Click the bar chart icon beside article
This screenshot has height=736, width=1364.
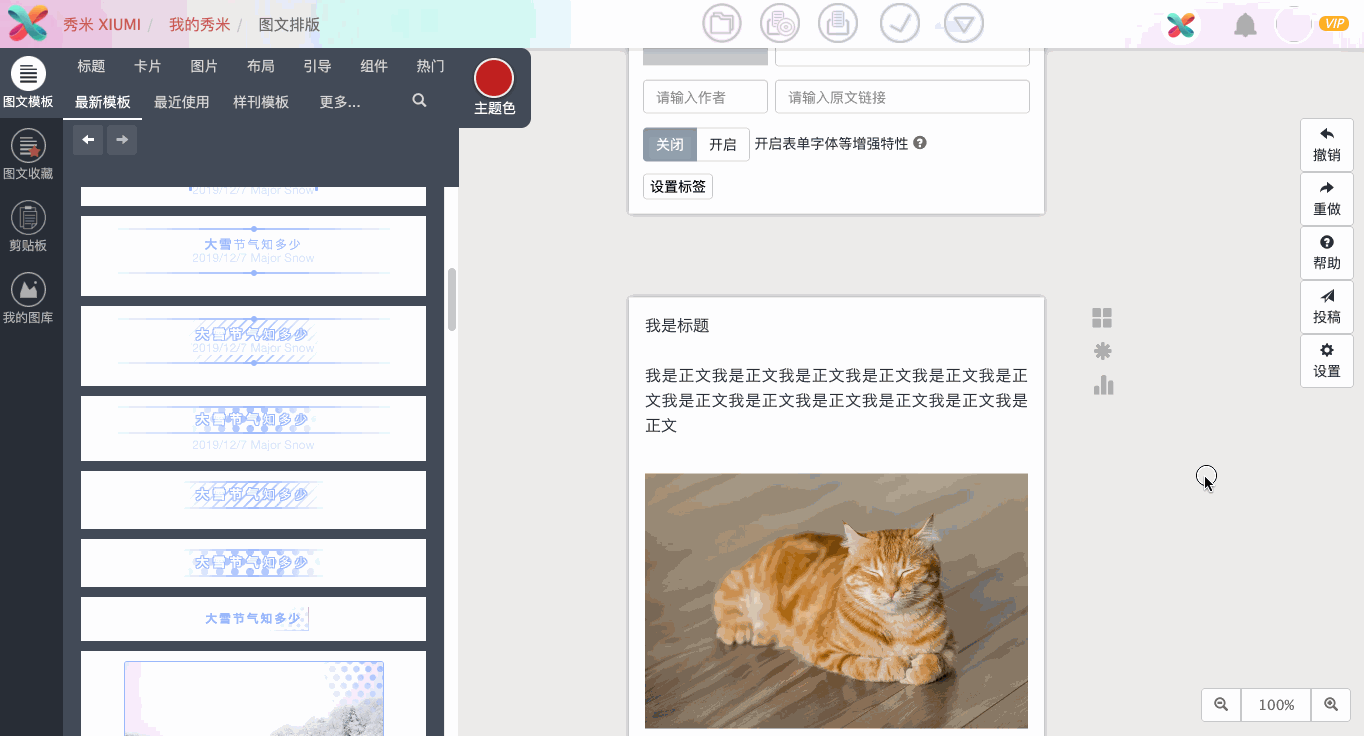1103,385
